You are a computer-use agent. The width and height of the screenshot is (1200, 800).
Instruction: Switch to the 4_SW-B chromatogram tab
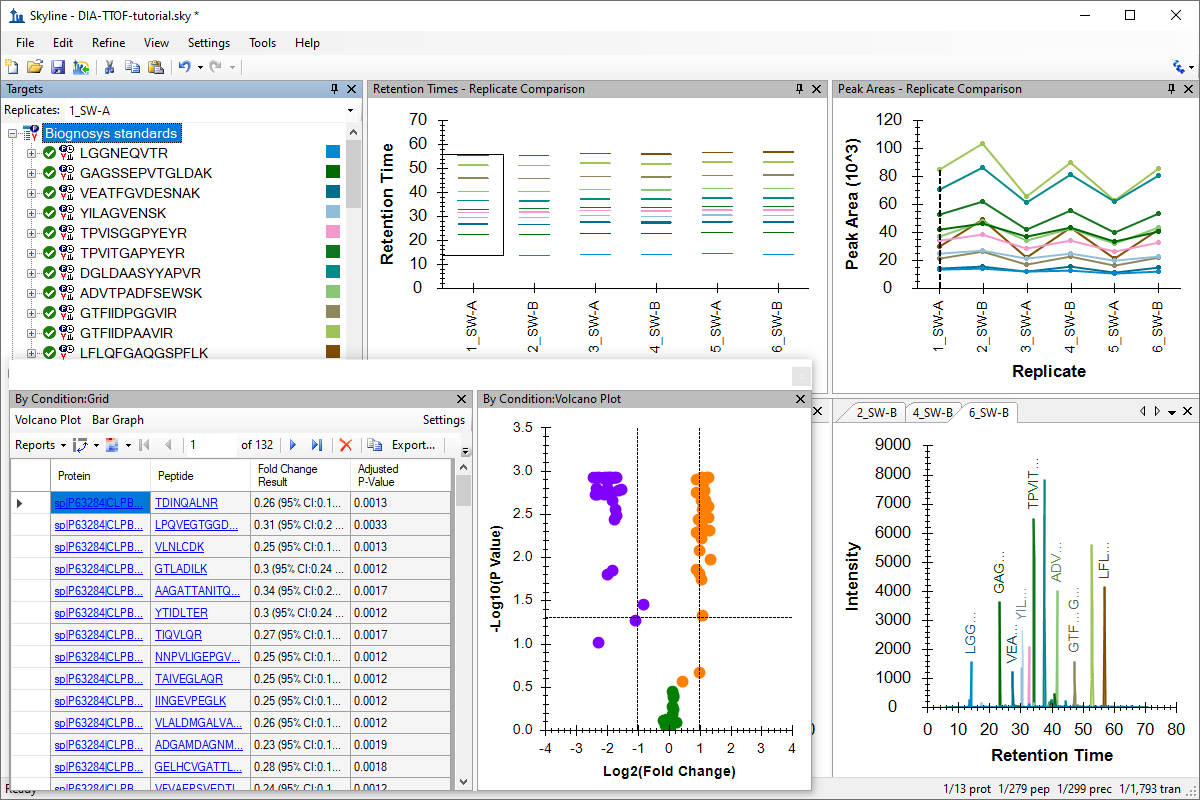933,412
